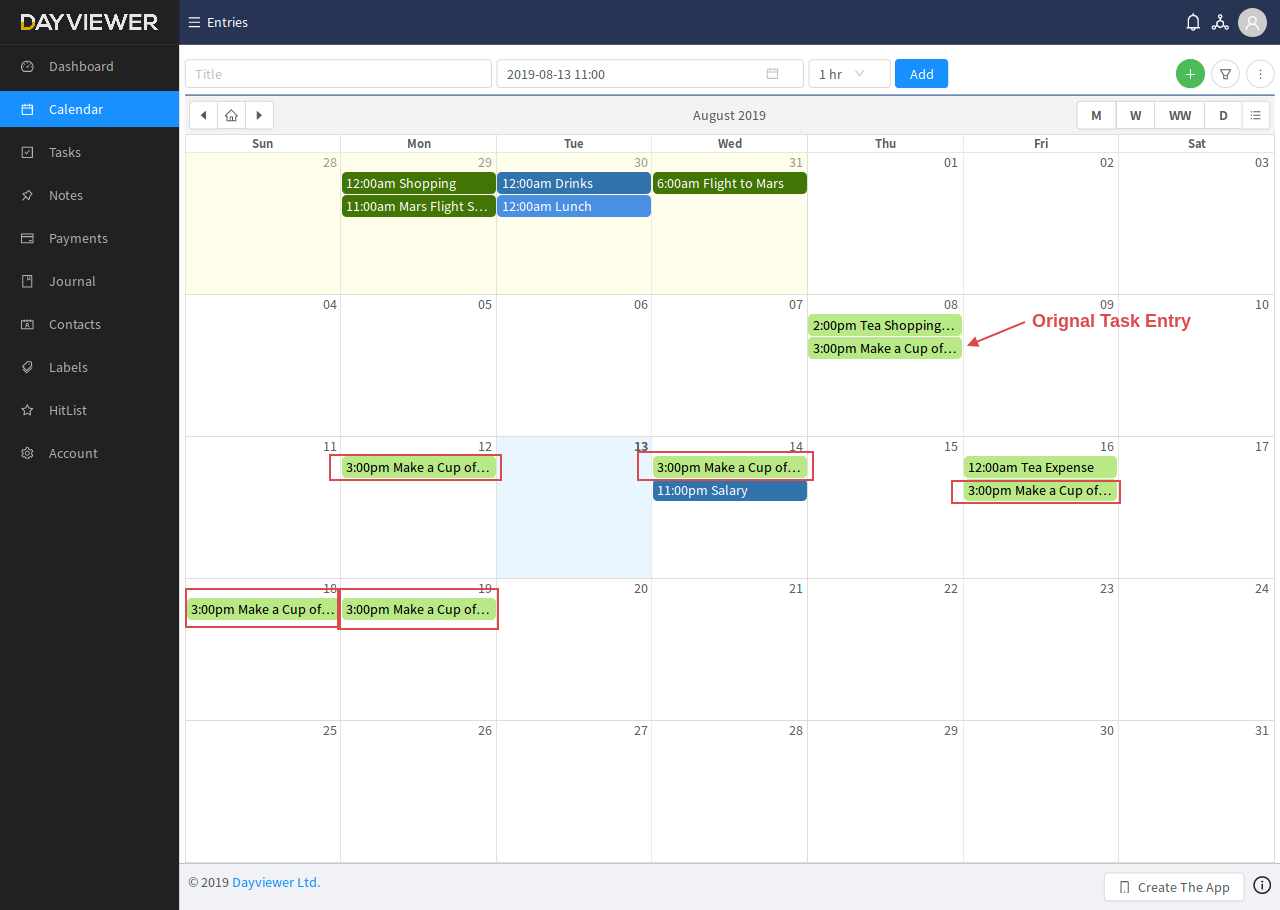Toggle the Entries hamburger menu
Screen dimensions: 1280x910
click(194, 22)
